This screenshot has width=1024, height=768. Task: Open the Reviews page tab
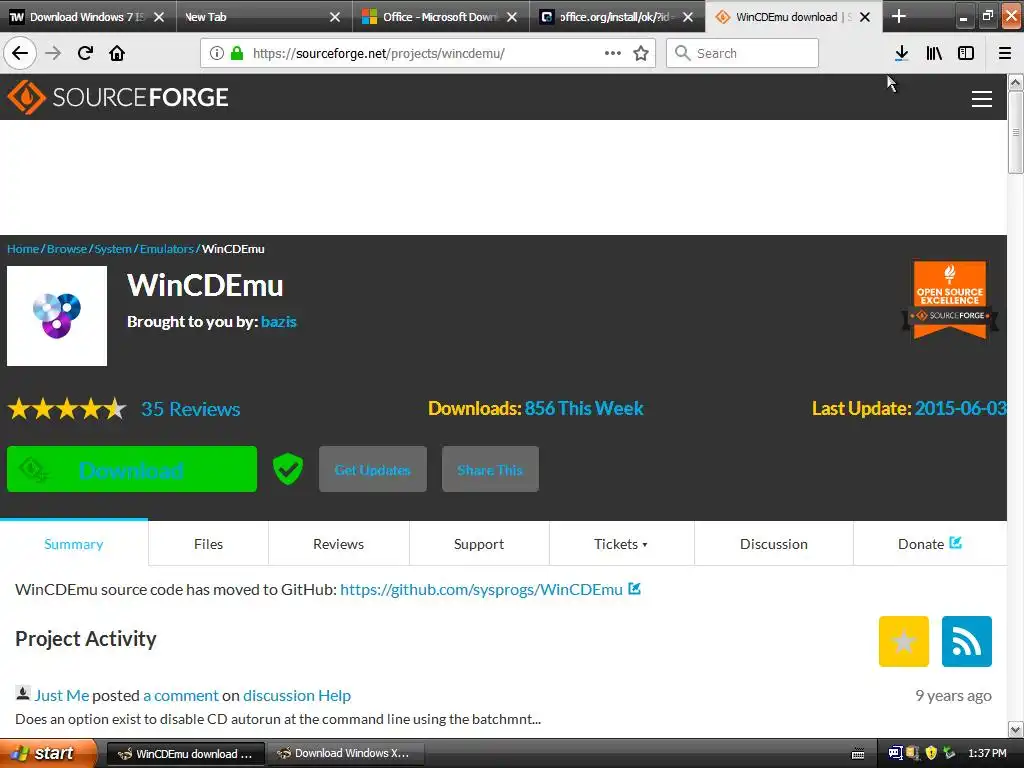(338, 543)
